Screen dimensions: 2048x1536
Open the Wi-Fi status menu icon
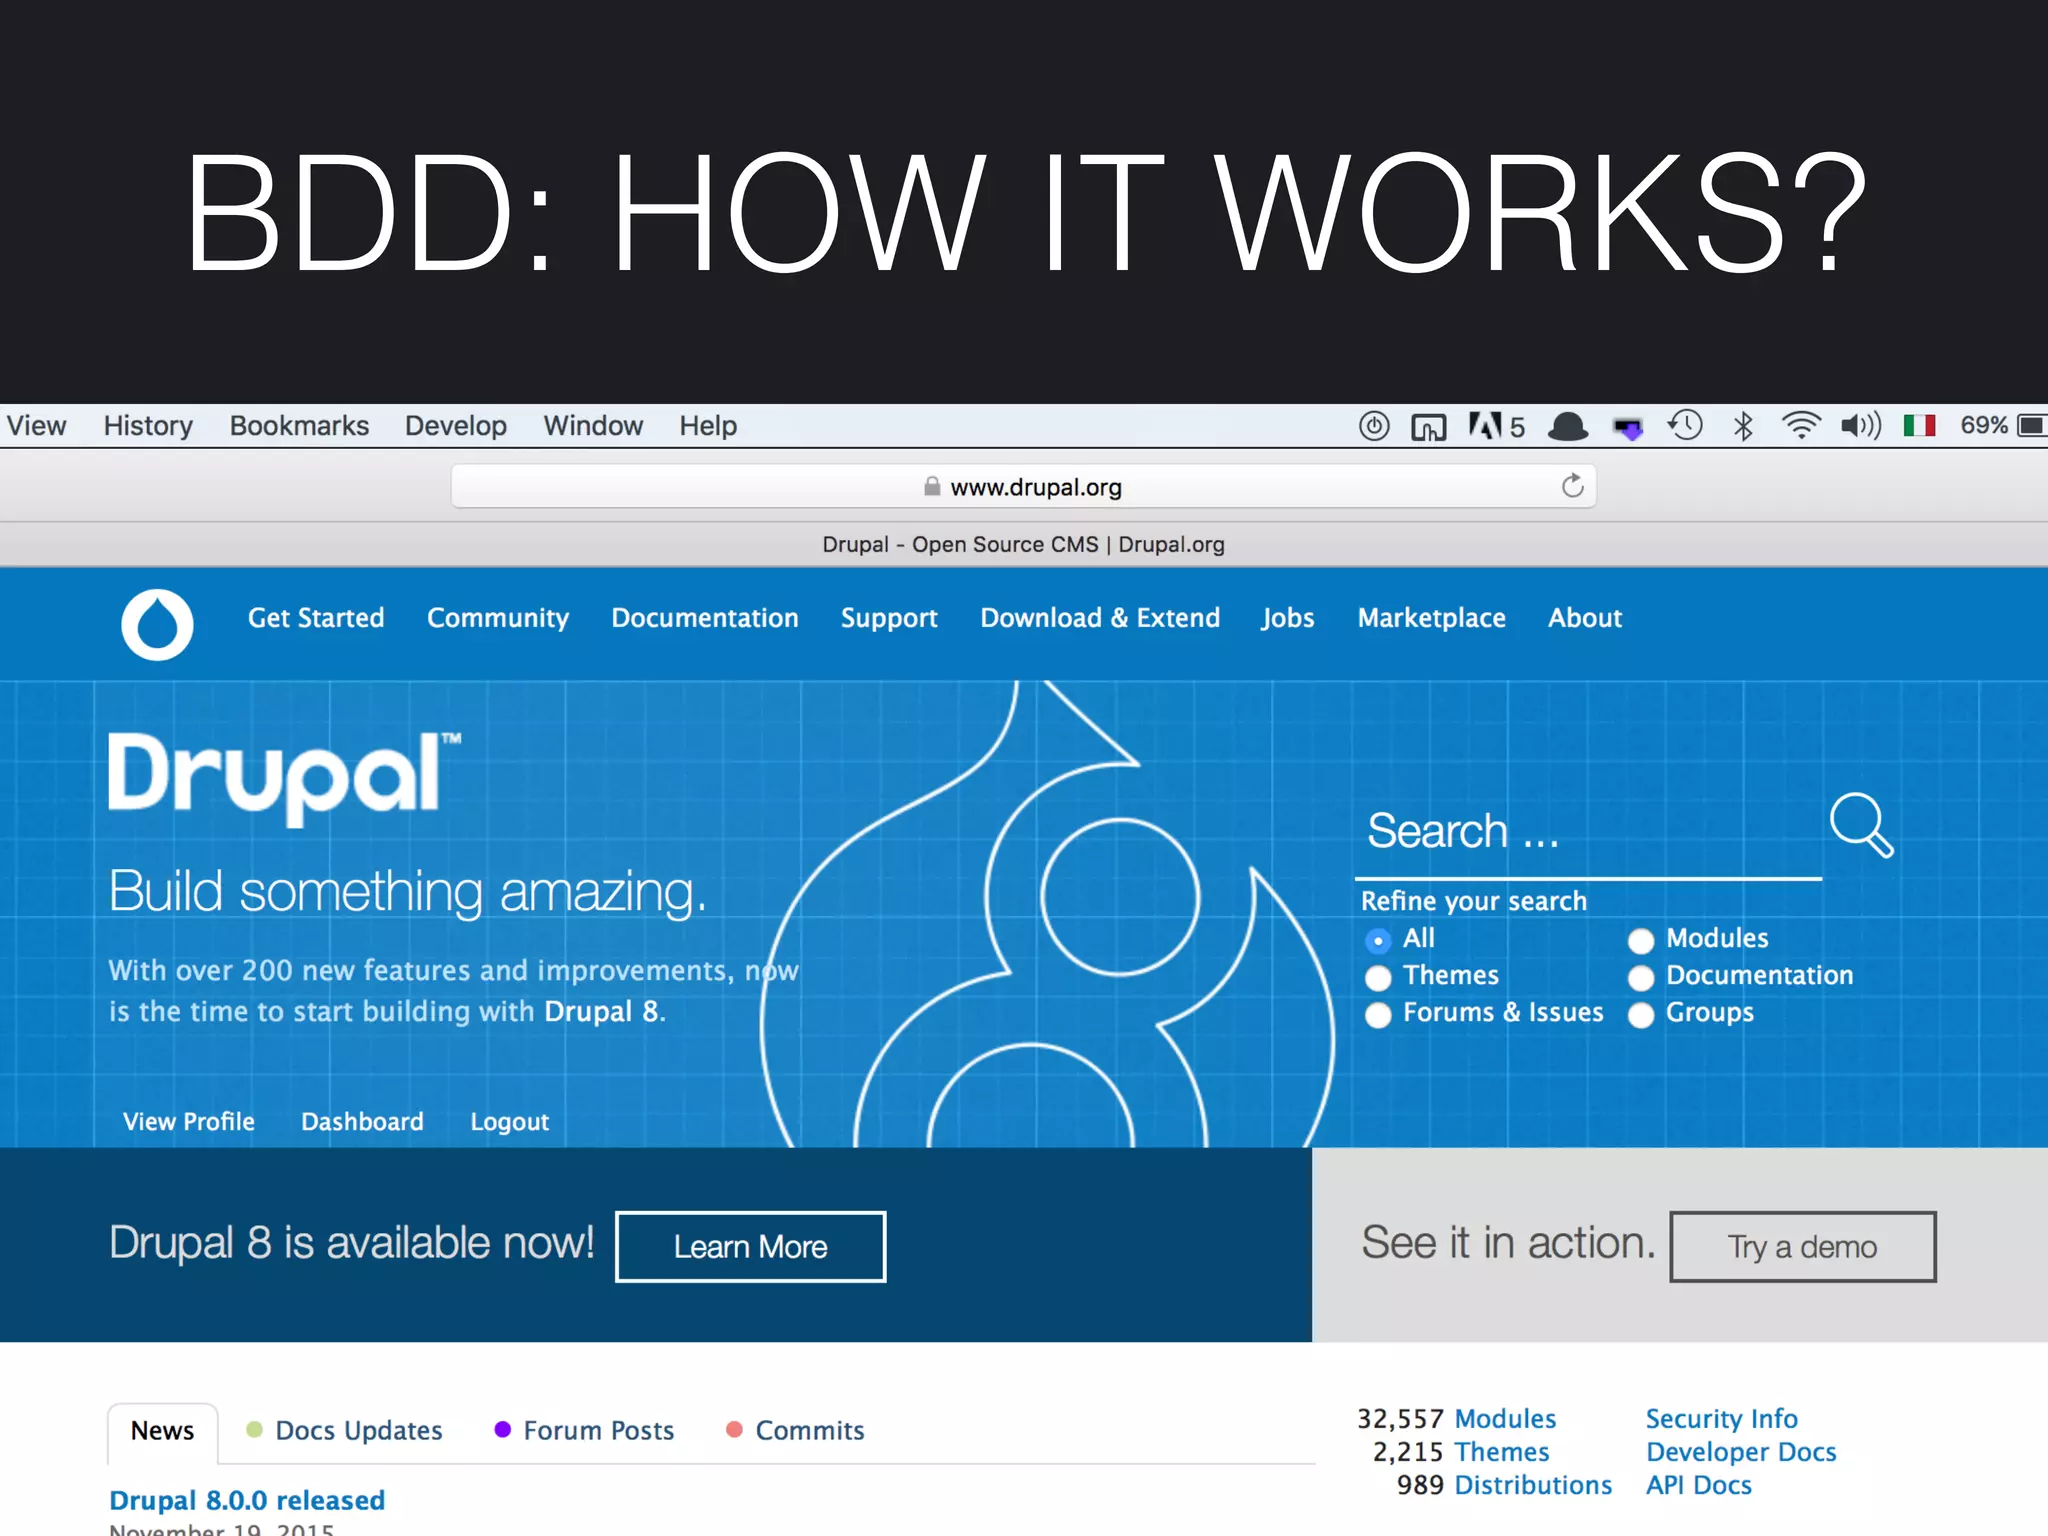1801,426
